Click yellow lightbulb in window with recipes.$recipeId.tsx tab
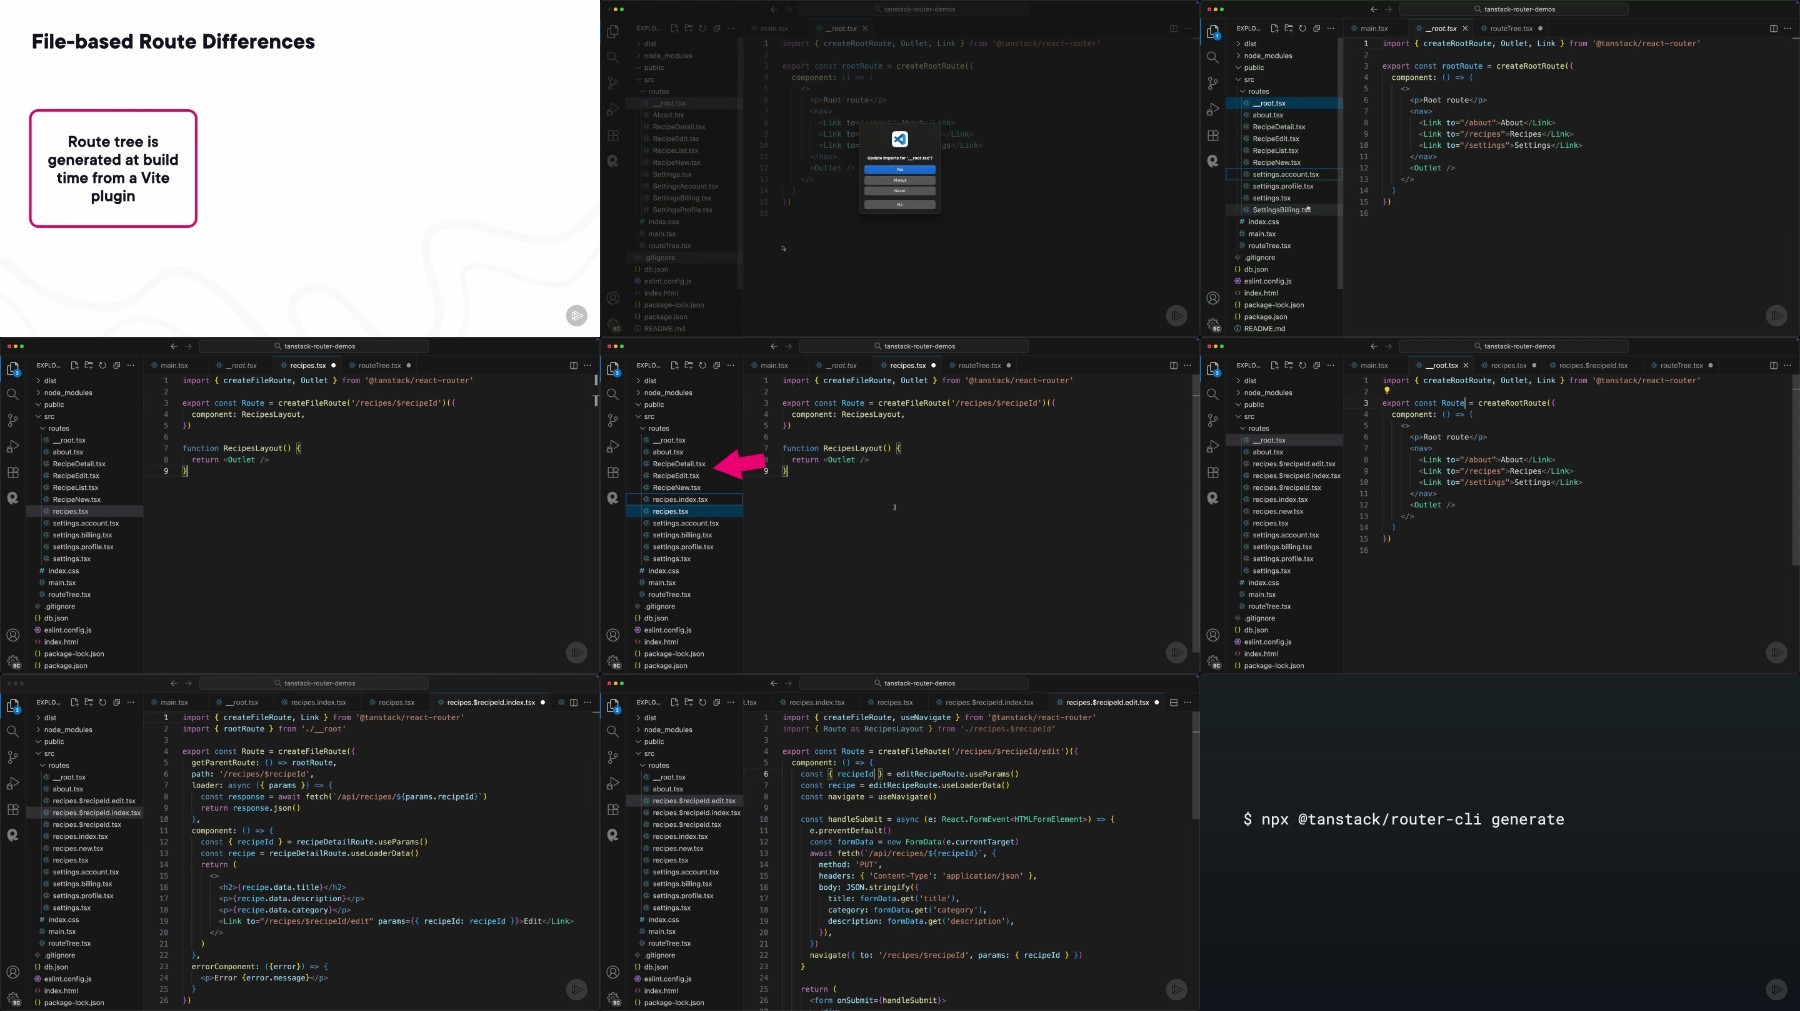The image size is (1800, 1011). [1387, 391]
